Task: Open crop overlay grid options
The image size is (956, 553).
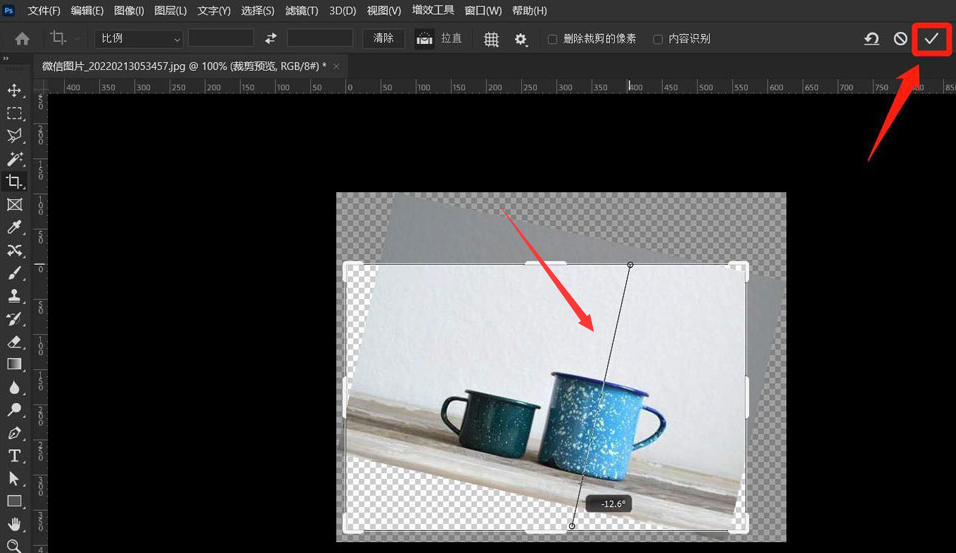Action: 491,39
